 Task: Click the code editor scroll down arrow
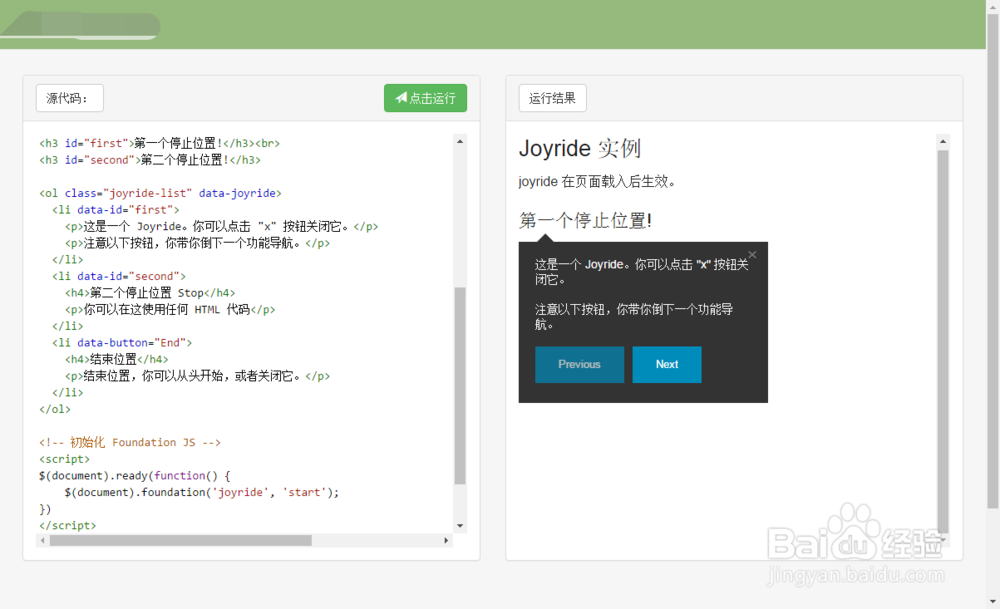pos(460,526)
